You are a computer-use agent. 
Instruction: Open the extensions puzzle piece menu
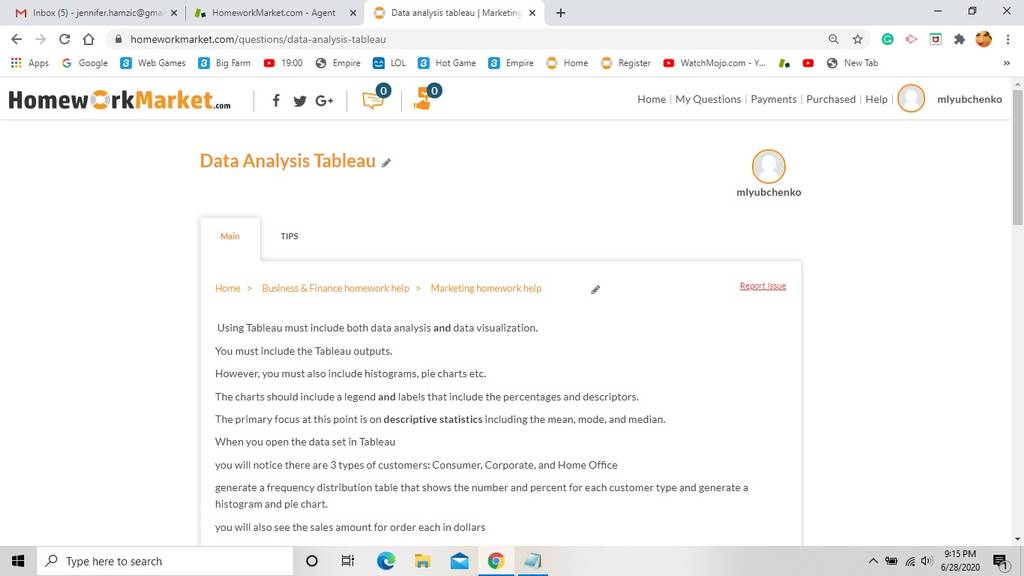(x=959, y=39)
